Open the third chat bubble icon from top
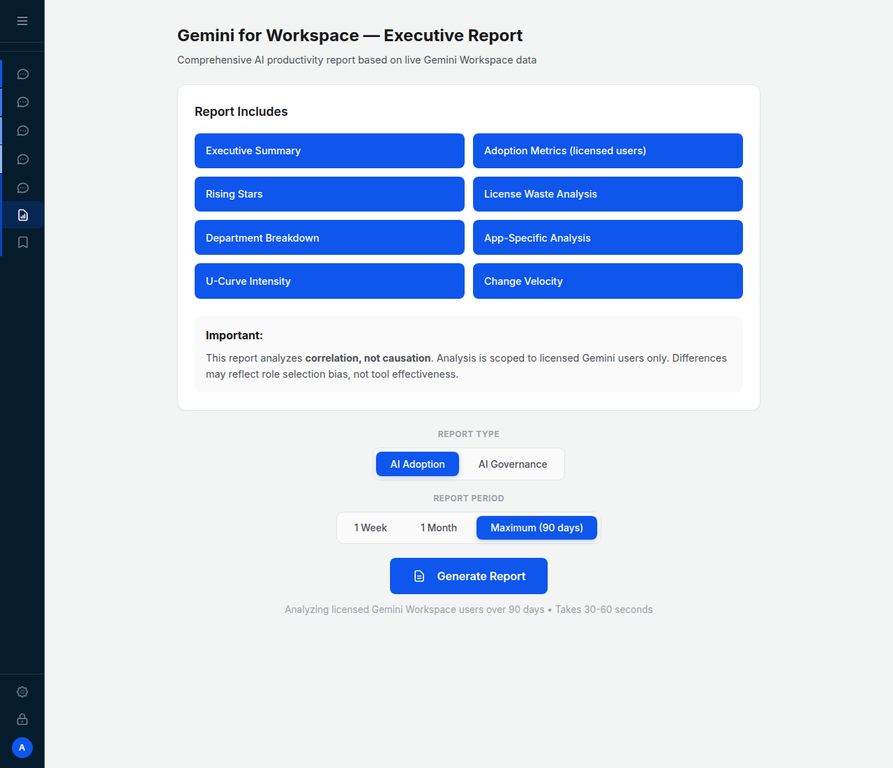The width and height of the screenshot is (893, 768). pos(23,131)
